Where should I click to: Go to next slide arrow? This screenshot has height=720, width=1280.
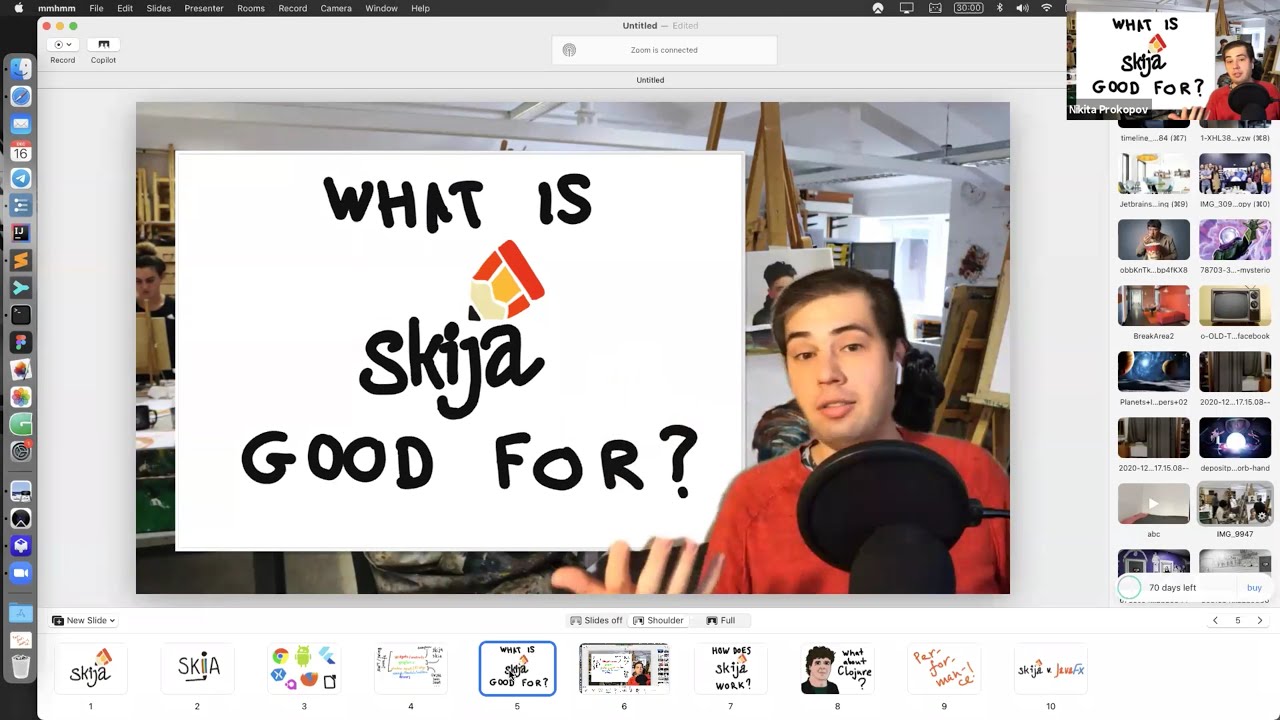pyautogui.click(x=1259, y=620)
